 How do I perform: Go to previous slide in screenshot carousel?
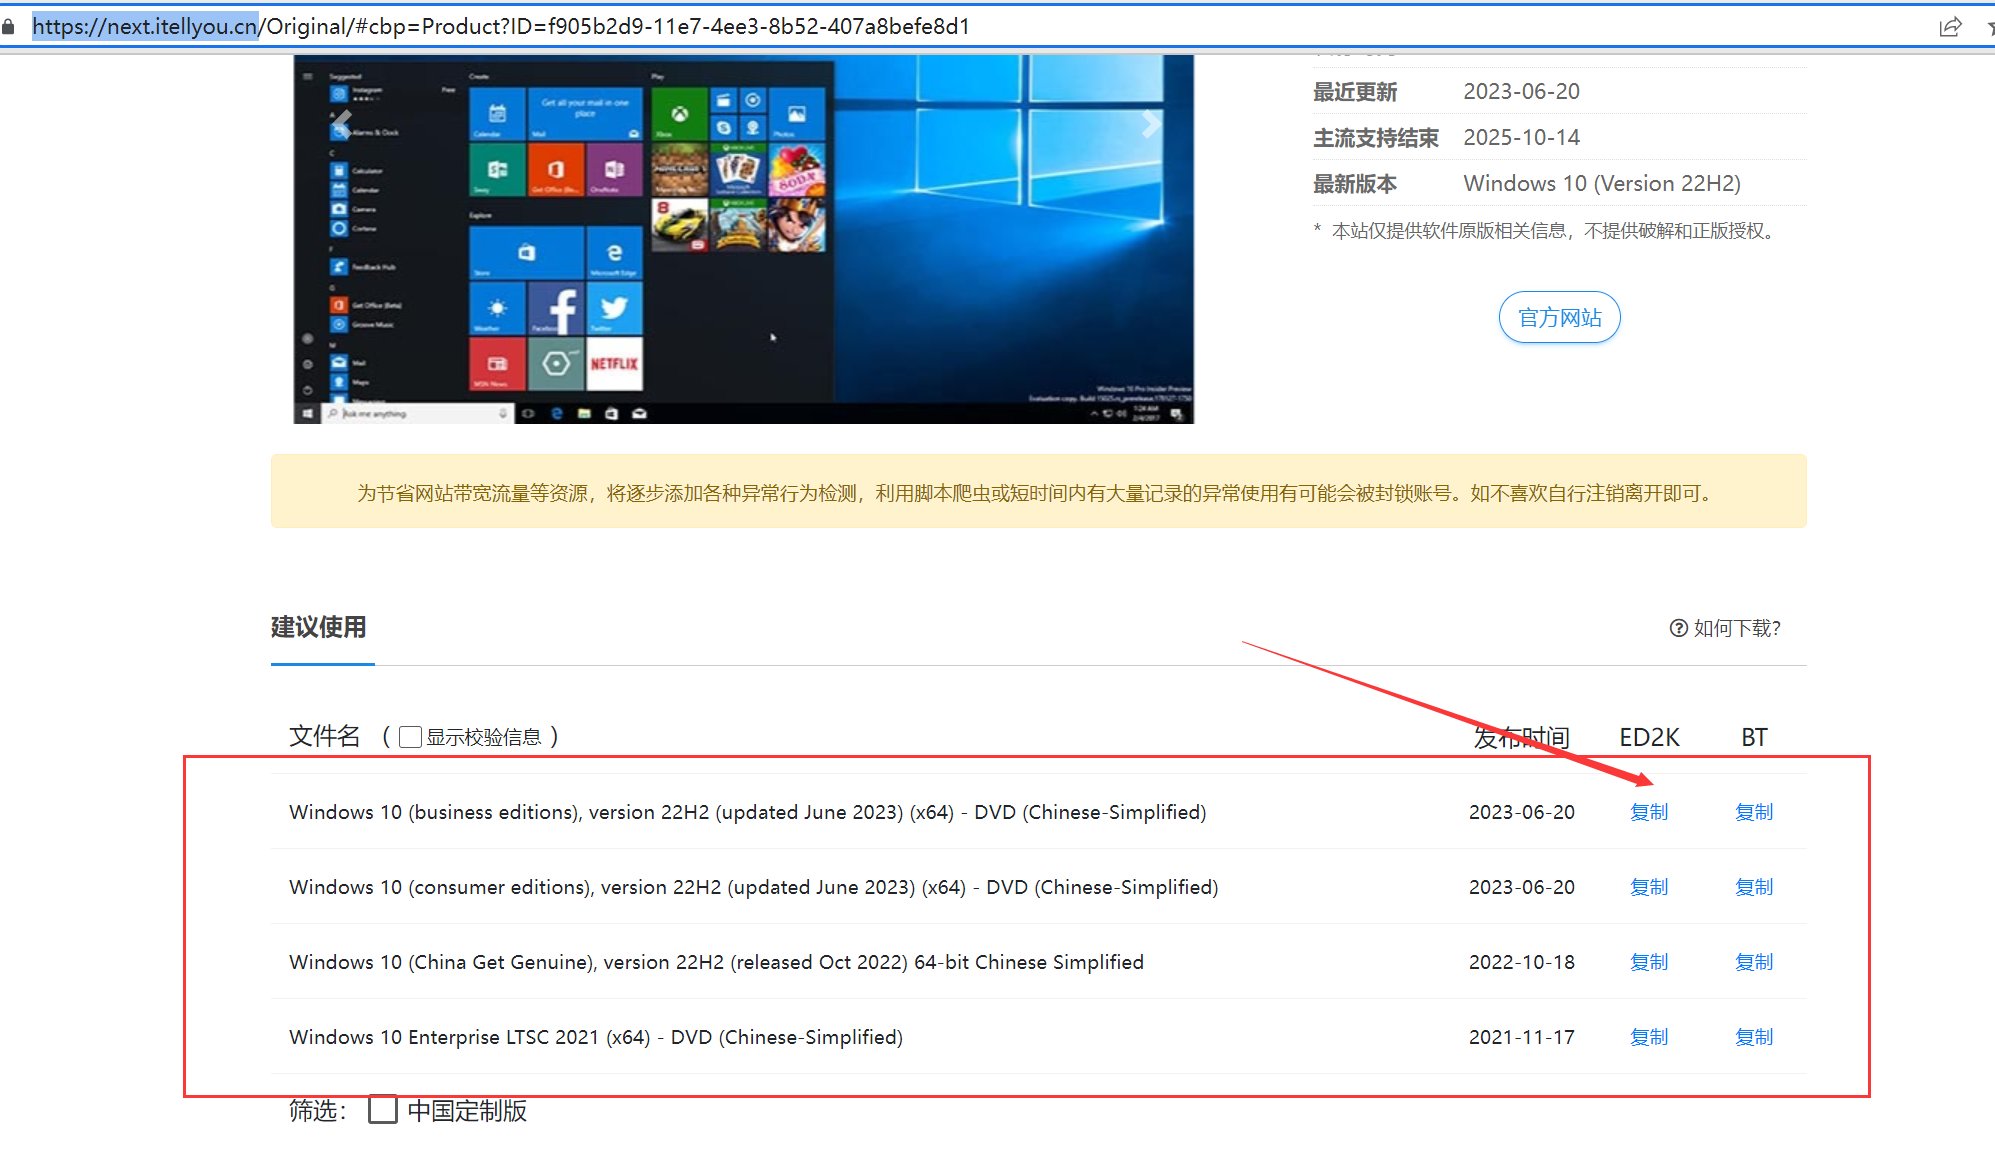pyautogui.click(x=342, y=124)
